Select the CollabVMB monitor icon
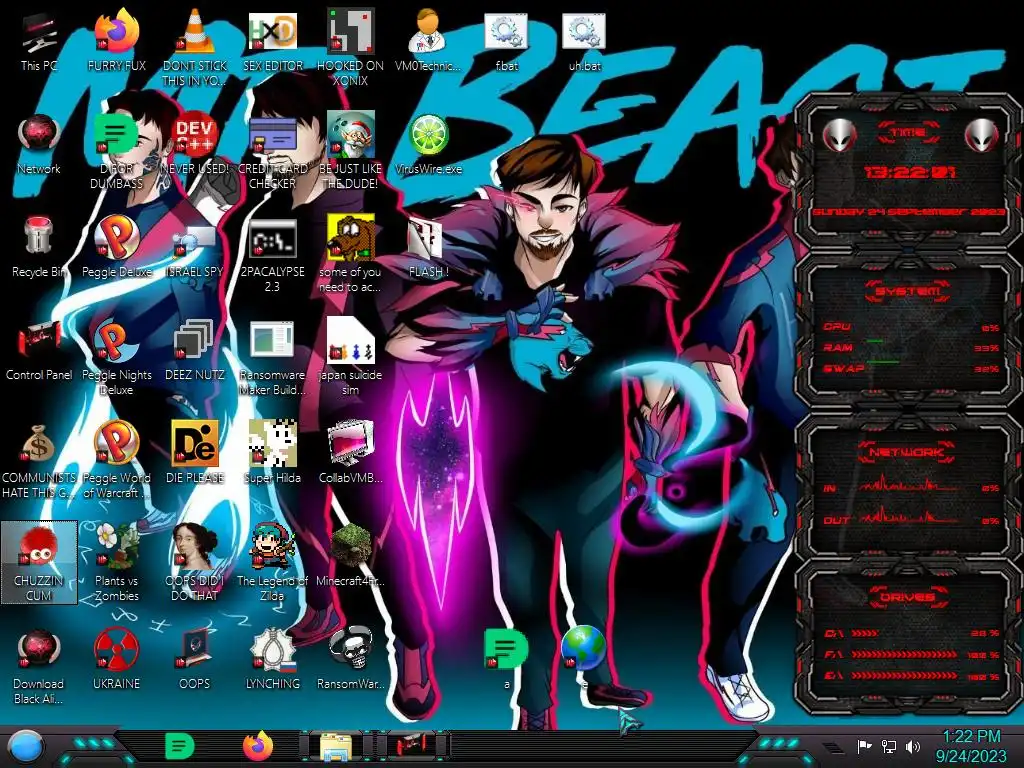Viewport: 1024px width, 768px height. coord(350,443)
